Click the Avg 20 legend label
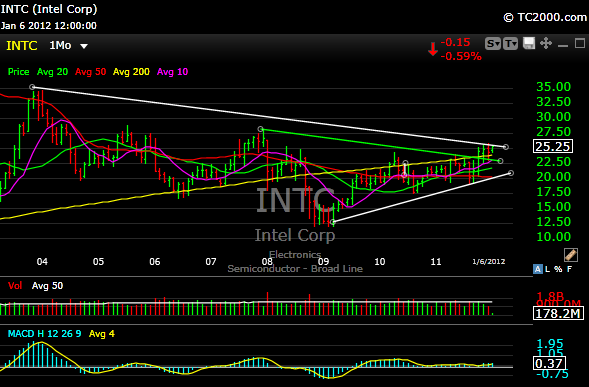 (x=52, y=72)
